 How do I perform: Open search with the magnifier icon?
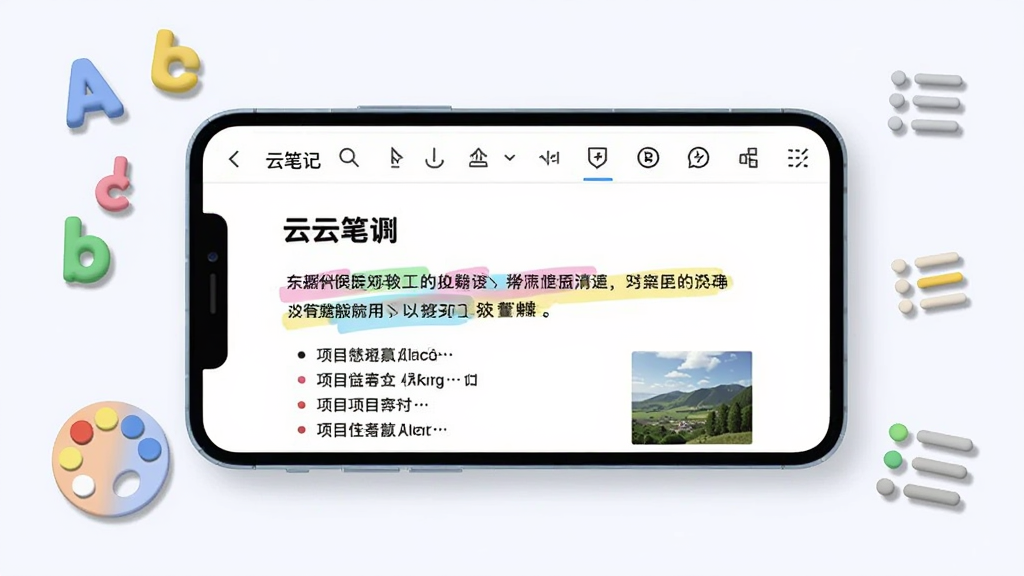click(349, 157)
